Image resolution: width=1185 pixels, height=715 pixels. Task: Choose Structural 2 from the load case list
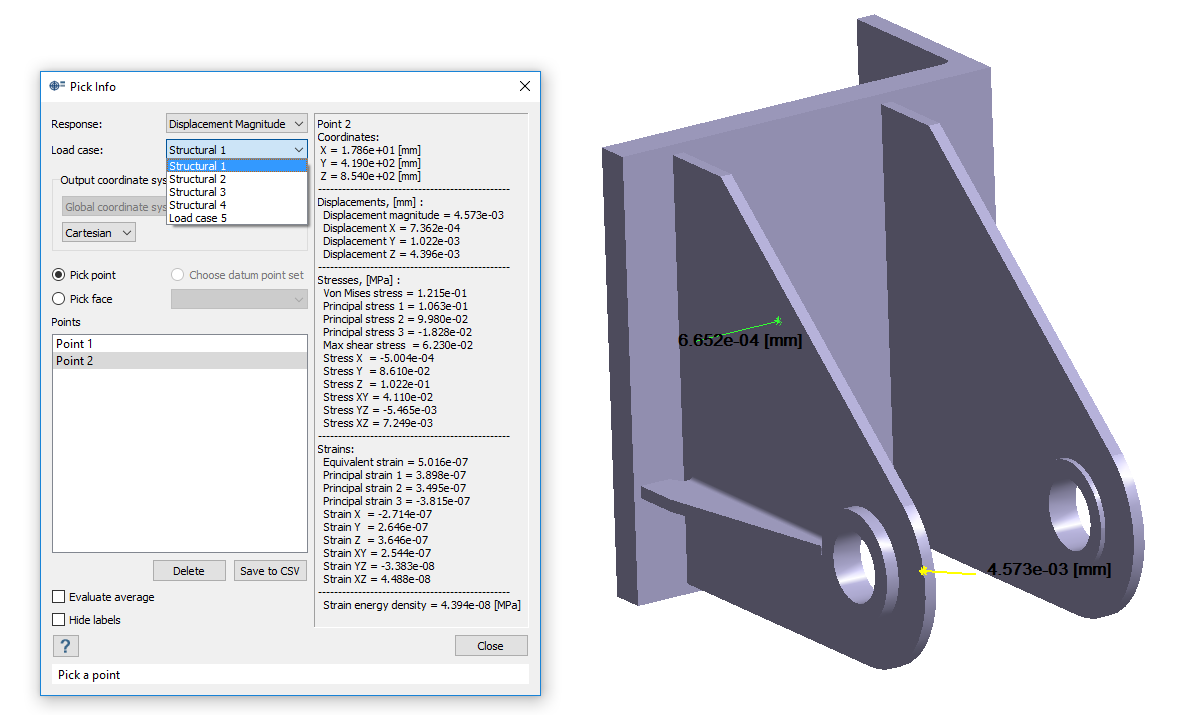198,179
